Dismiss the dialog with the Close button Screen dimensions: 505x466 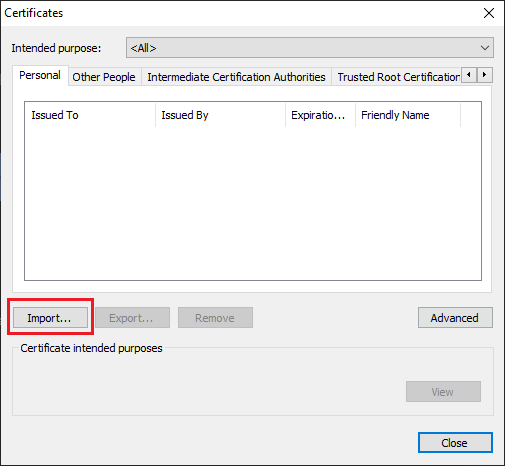pyautogui.click(x=455, y=443)
